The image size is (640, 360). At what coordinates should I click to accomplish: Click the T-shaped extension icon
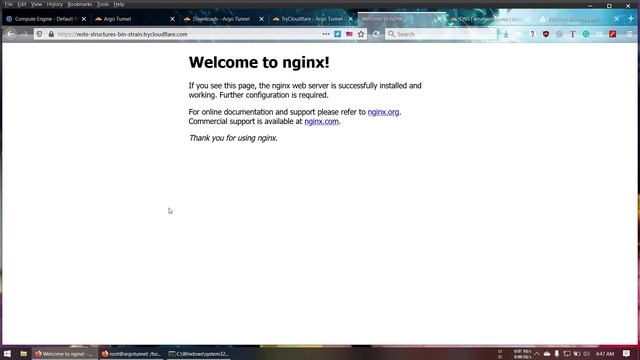click(573, 34)
